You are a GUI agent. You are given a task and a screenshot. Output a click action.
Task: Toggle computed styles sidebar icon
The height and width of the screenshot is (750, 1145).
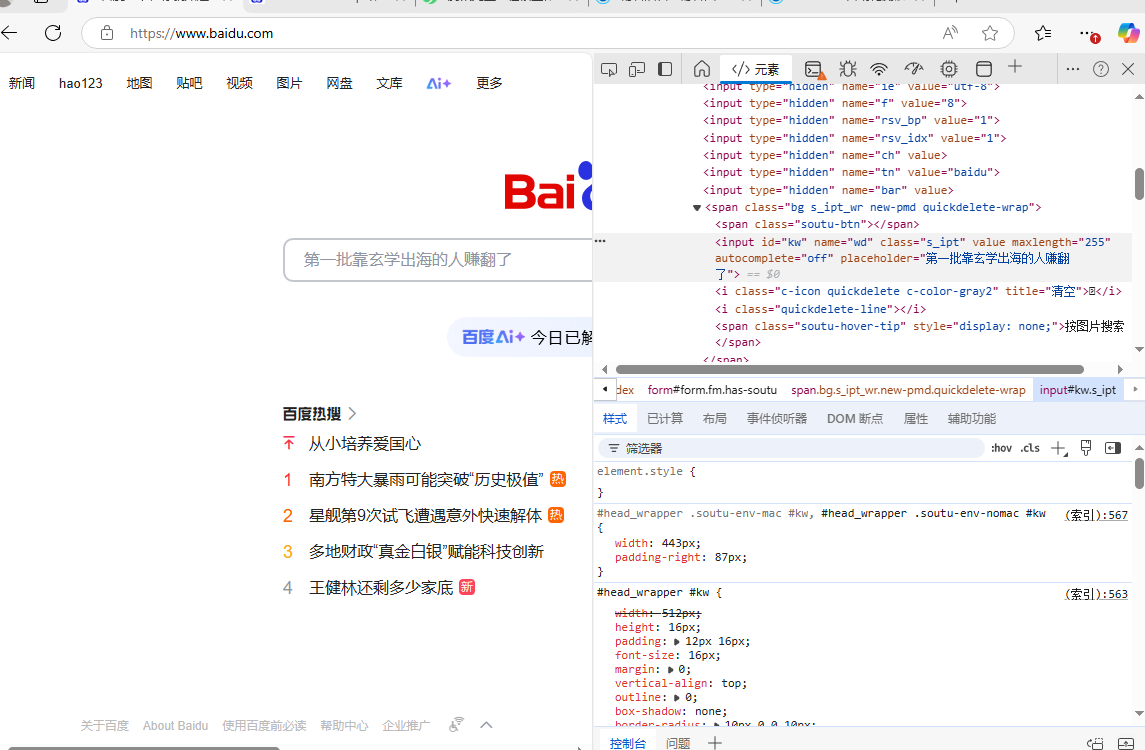(x=1113, y=448)
